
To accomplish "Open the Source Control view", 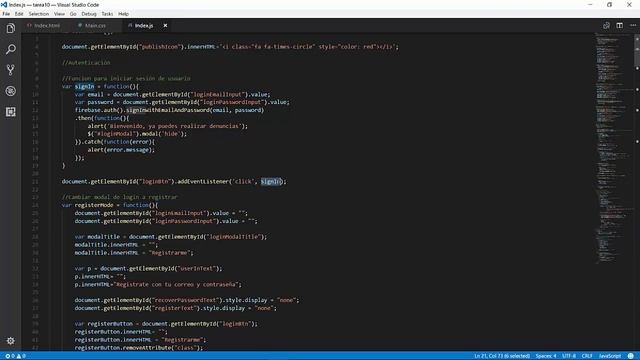I will click(11, 70).
